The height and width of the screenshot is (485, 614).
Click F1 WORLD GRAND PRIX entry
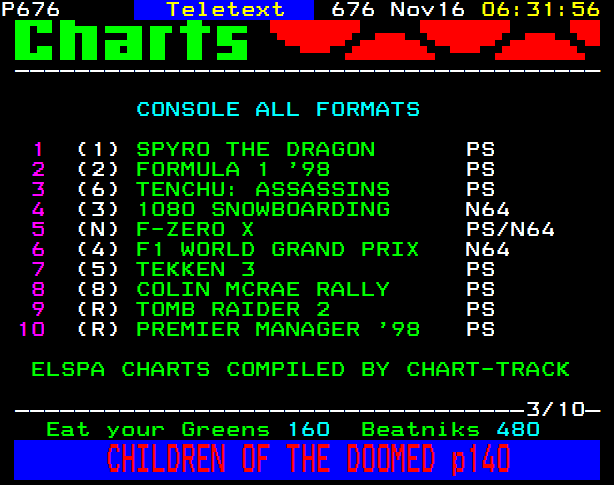(x=278, y=249)
